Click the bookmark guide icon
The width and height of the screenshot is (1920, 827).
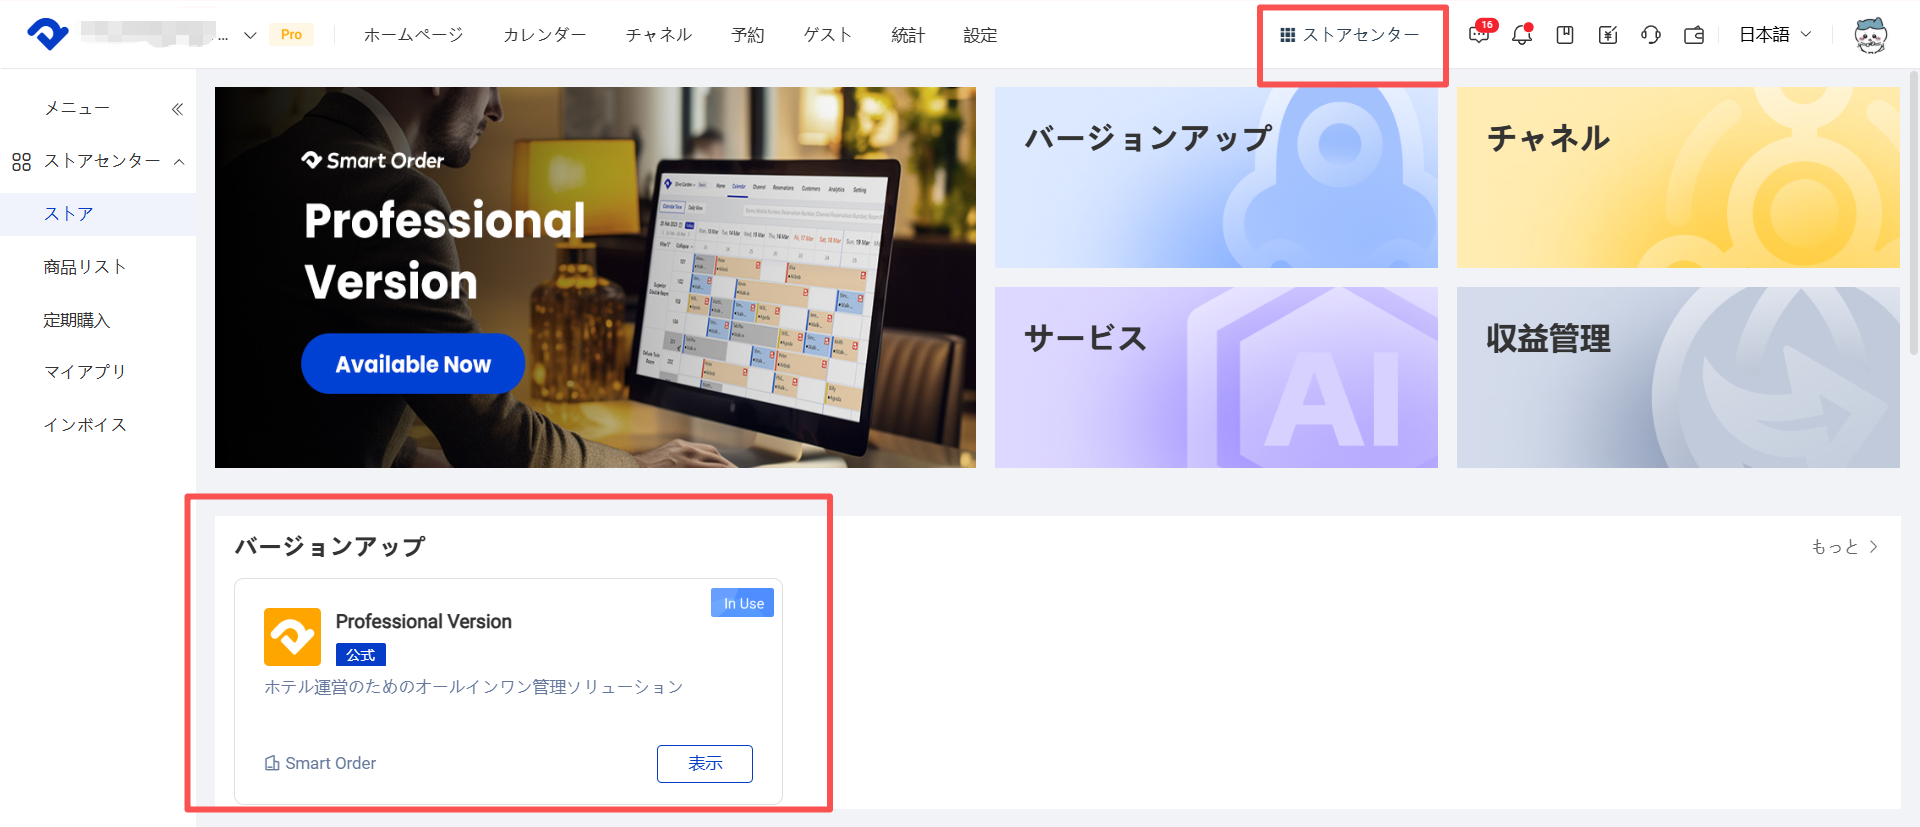1565,35
